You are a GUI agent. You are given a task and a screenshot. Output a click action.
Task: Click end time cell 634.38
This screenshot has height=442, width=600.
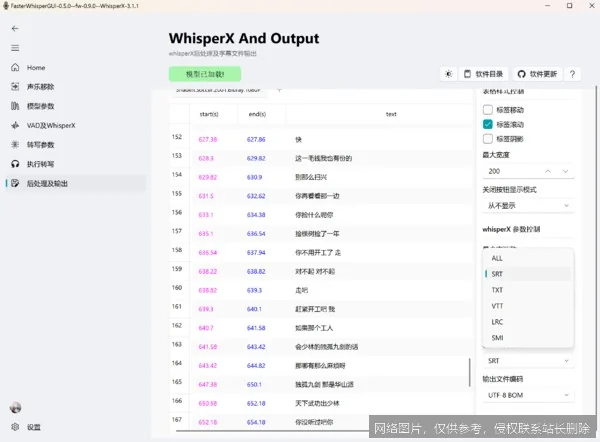pos(256,215)
